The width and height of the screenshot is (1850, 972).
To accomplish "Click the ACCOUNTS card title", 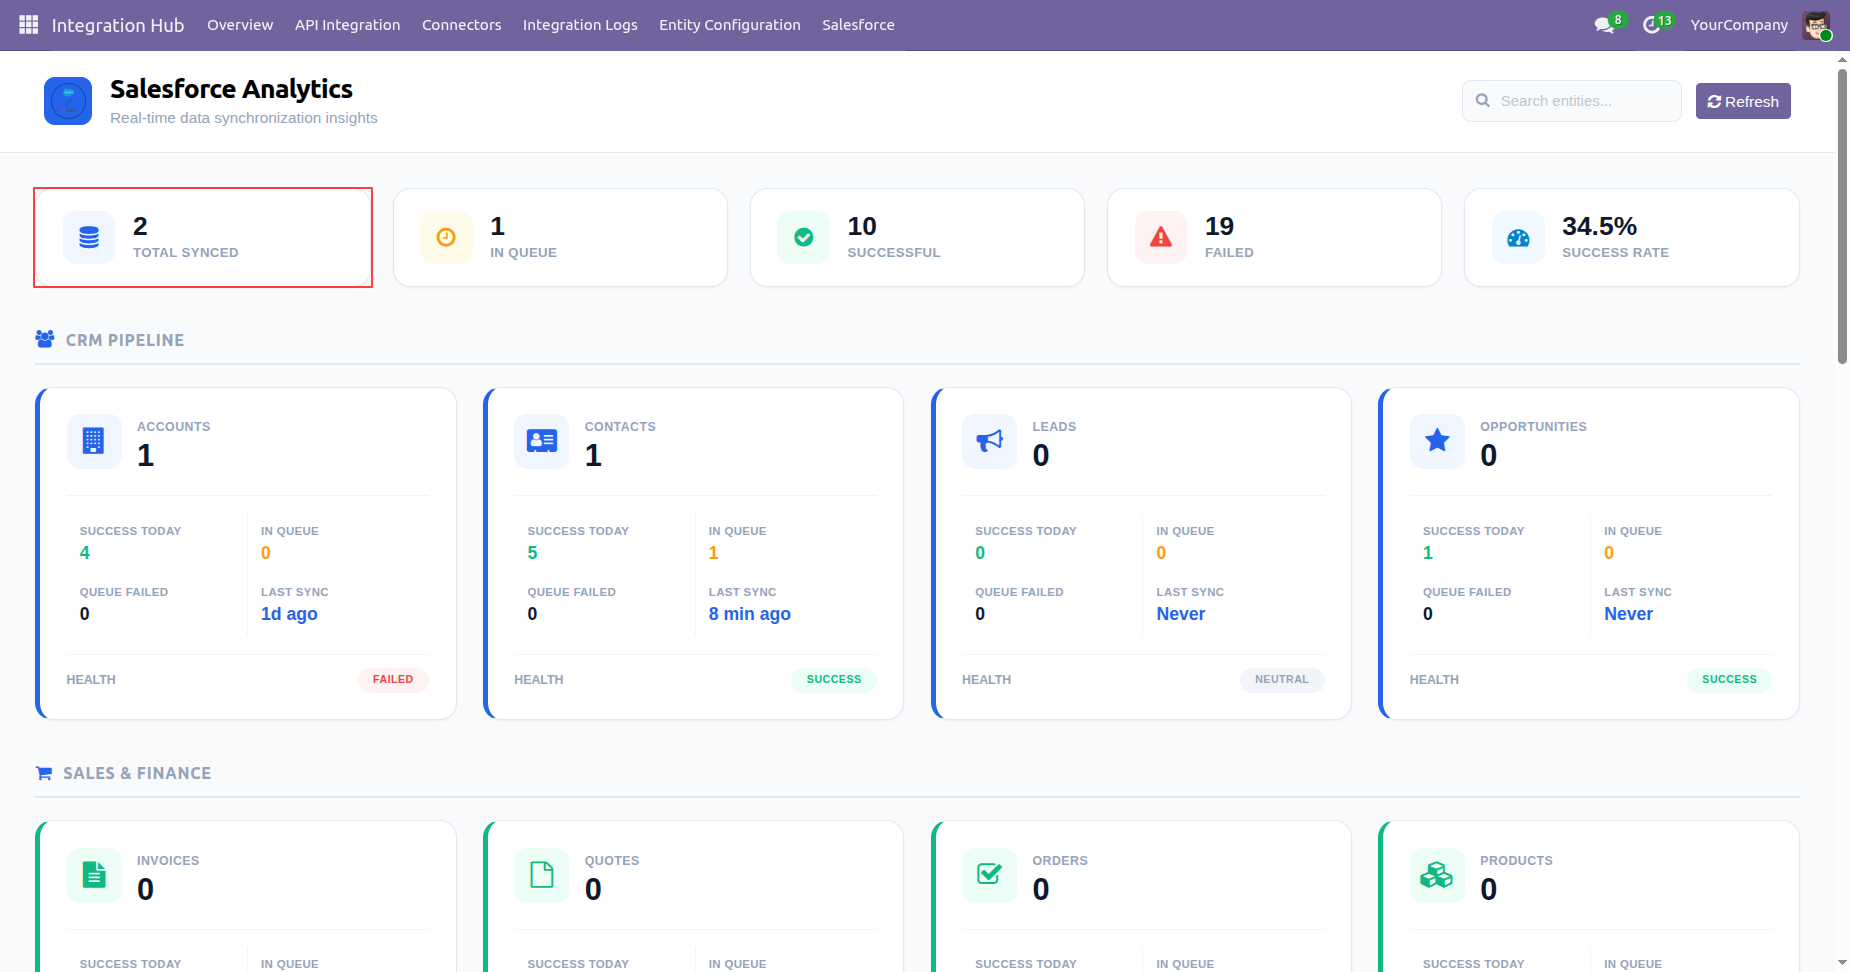I will coord(173,426).
